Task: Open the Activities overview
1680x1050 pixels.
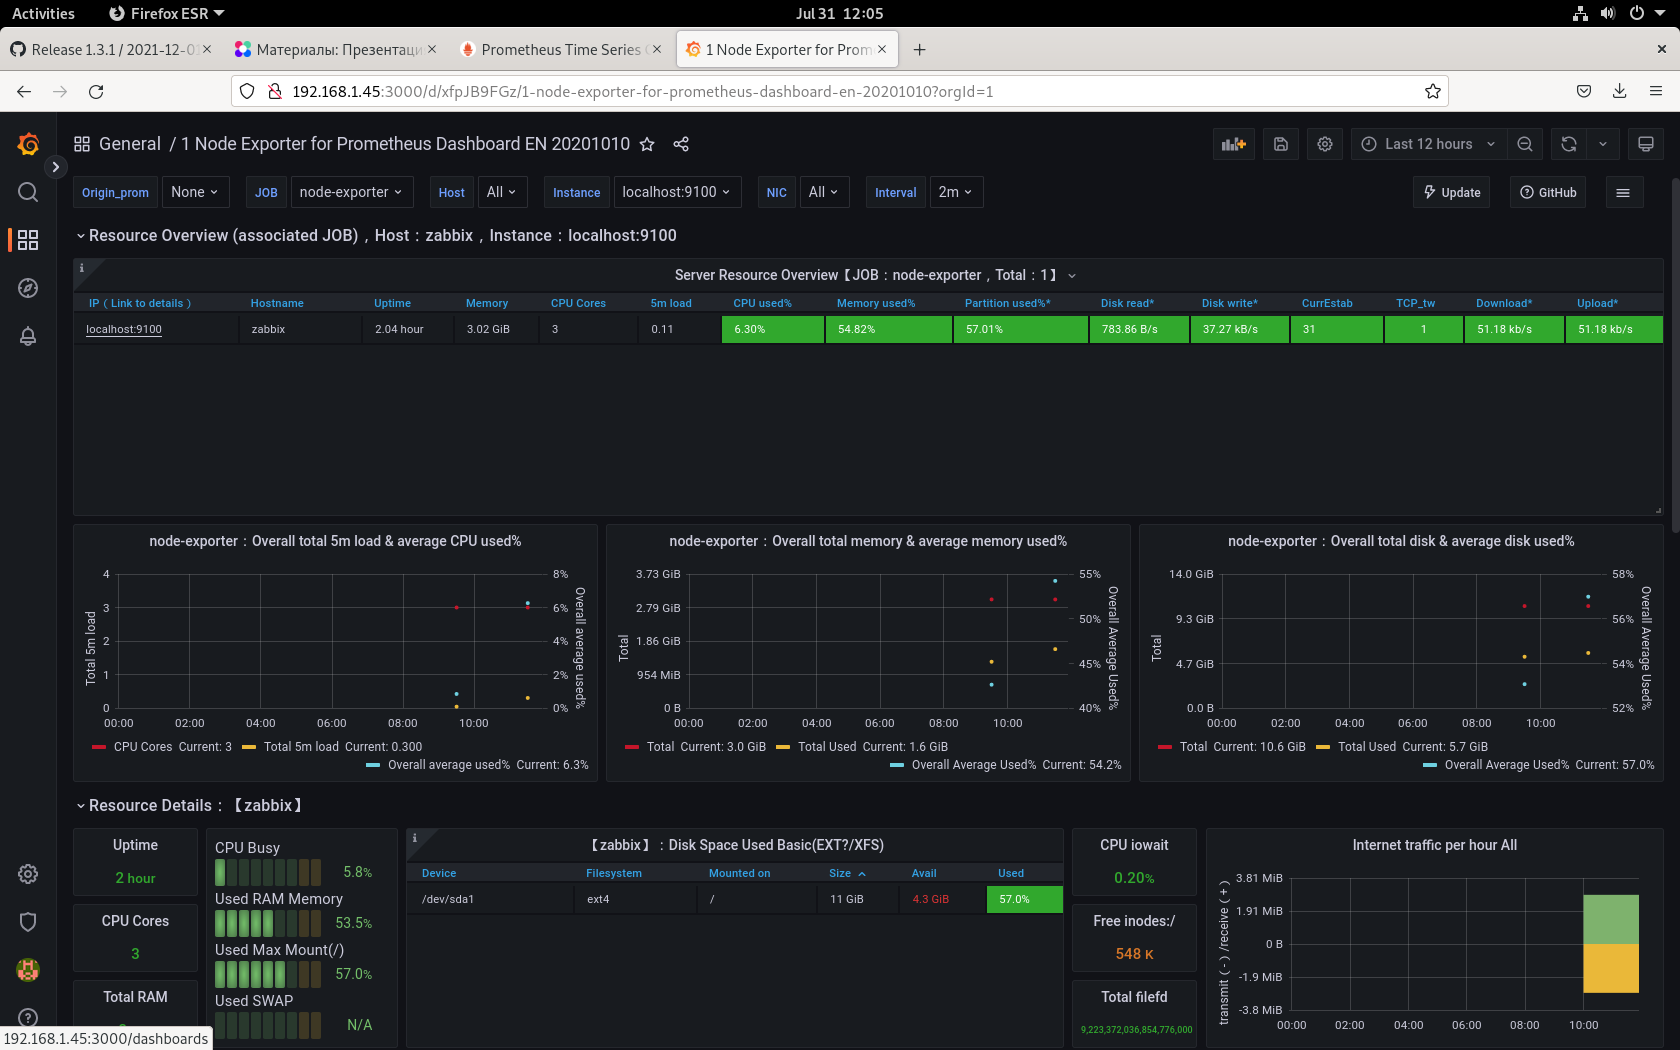Action: click(x=43, y=13)
